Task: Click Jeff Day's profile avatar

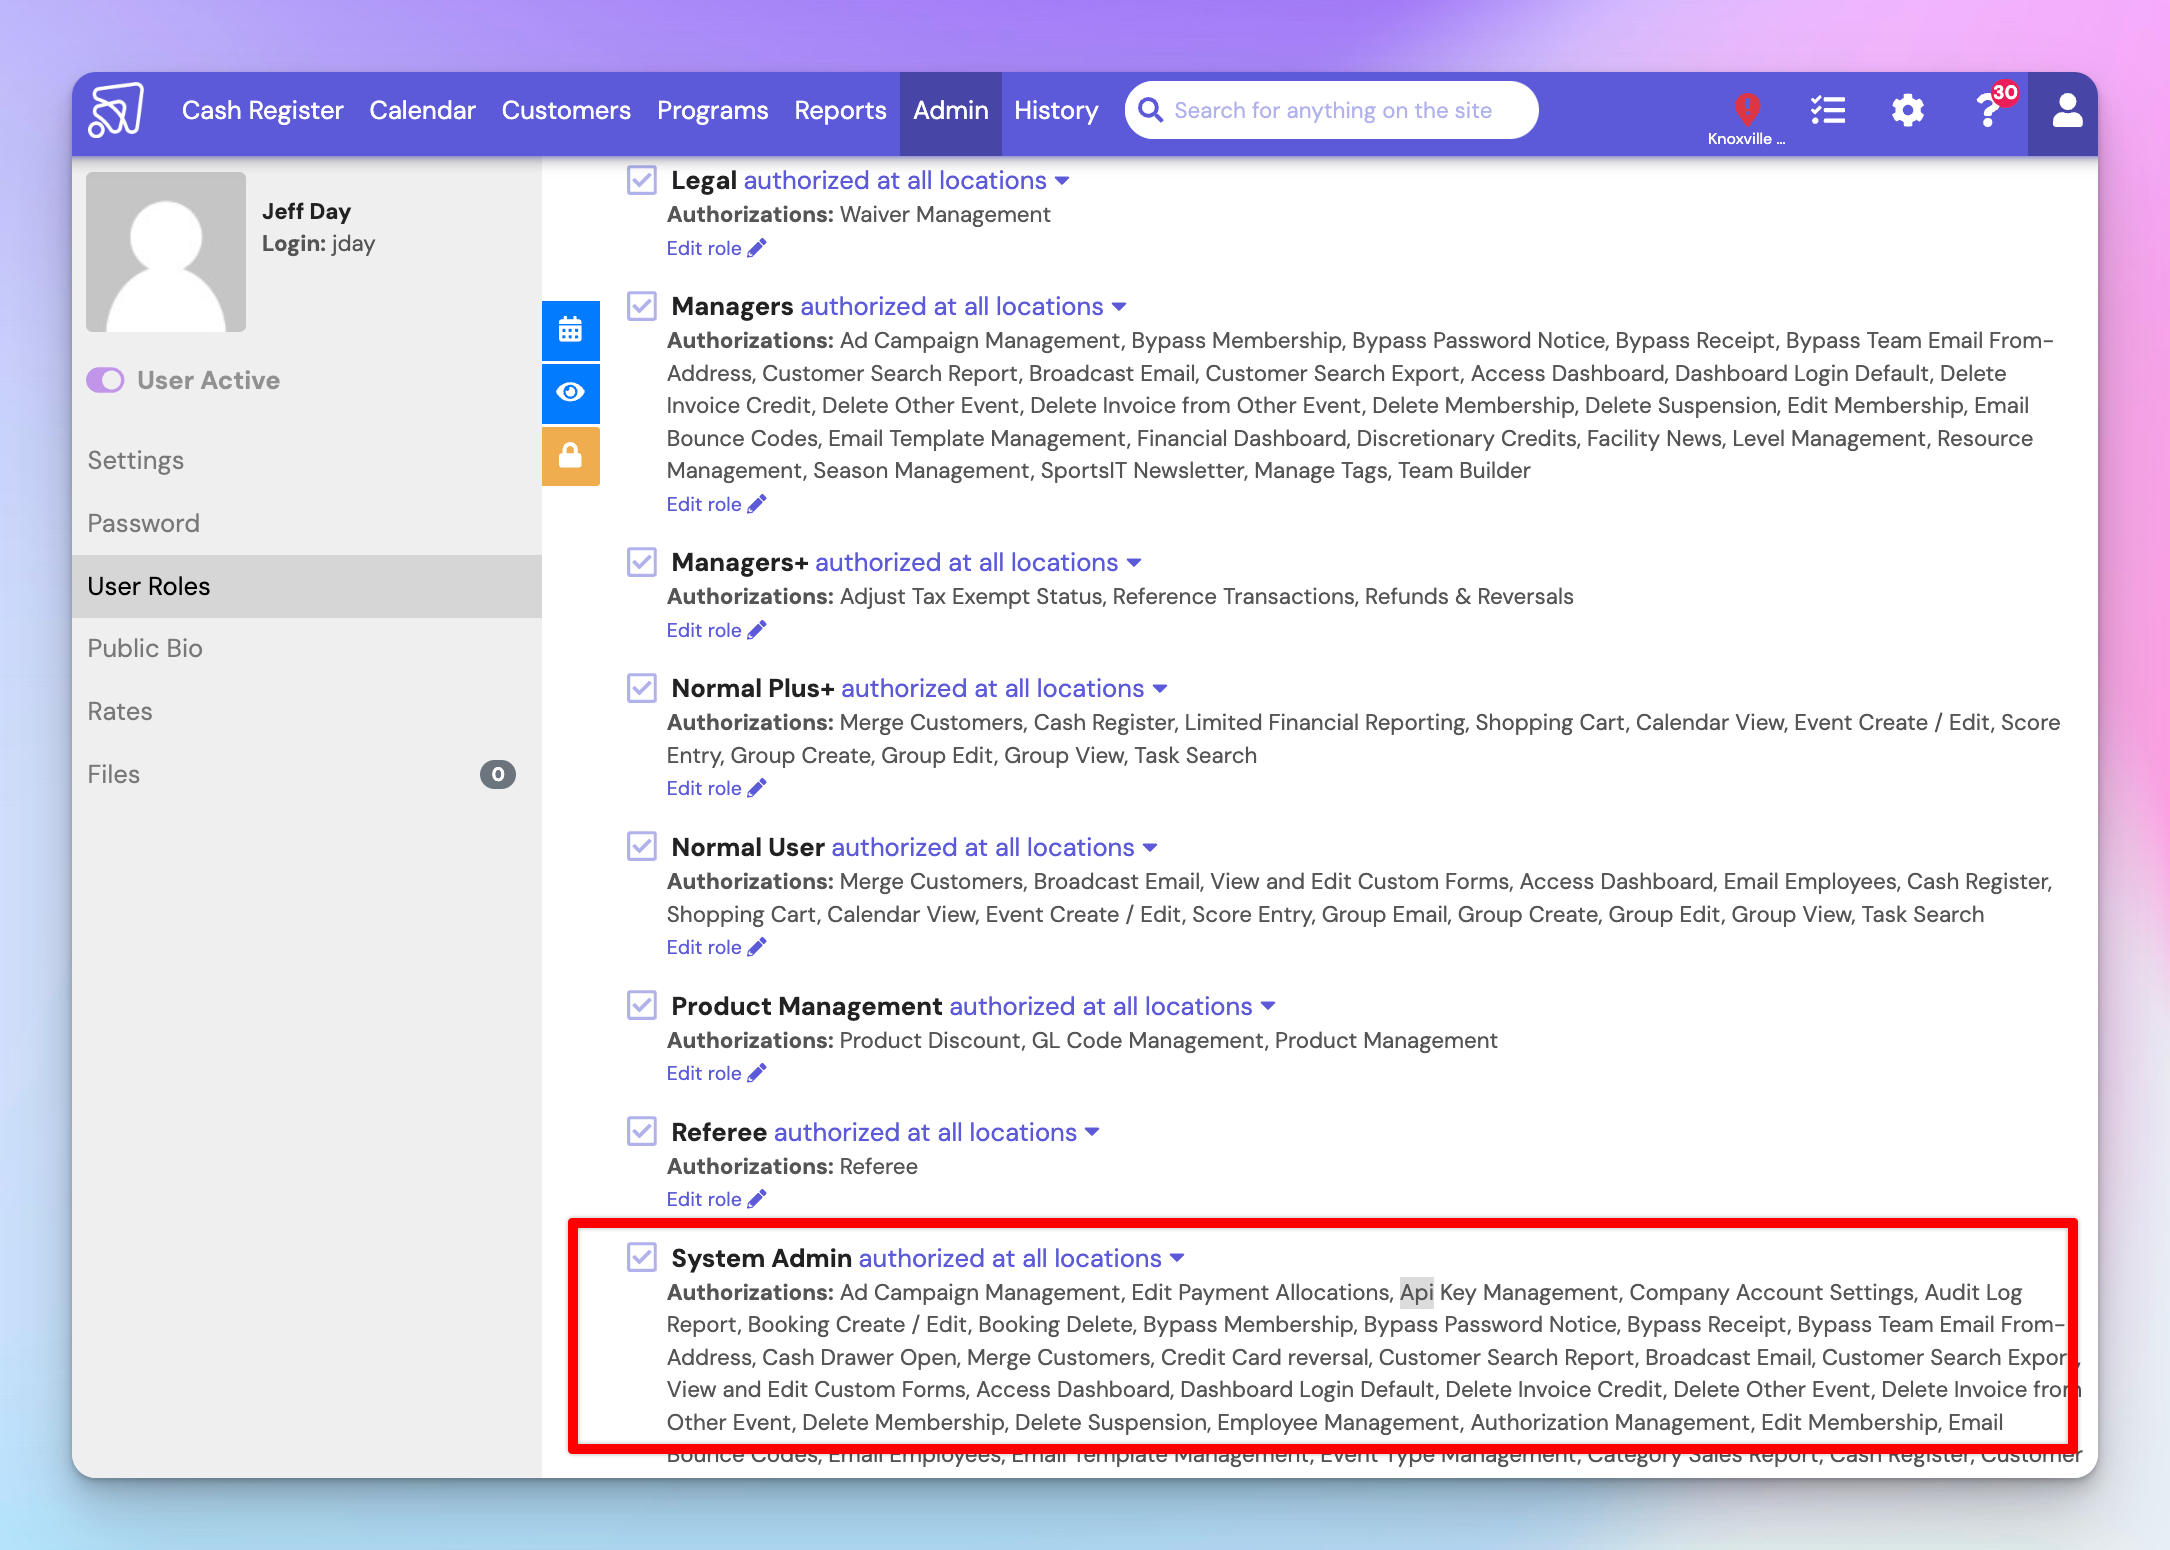Action: click(166, 252)
